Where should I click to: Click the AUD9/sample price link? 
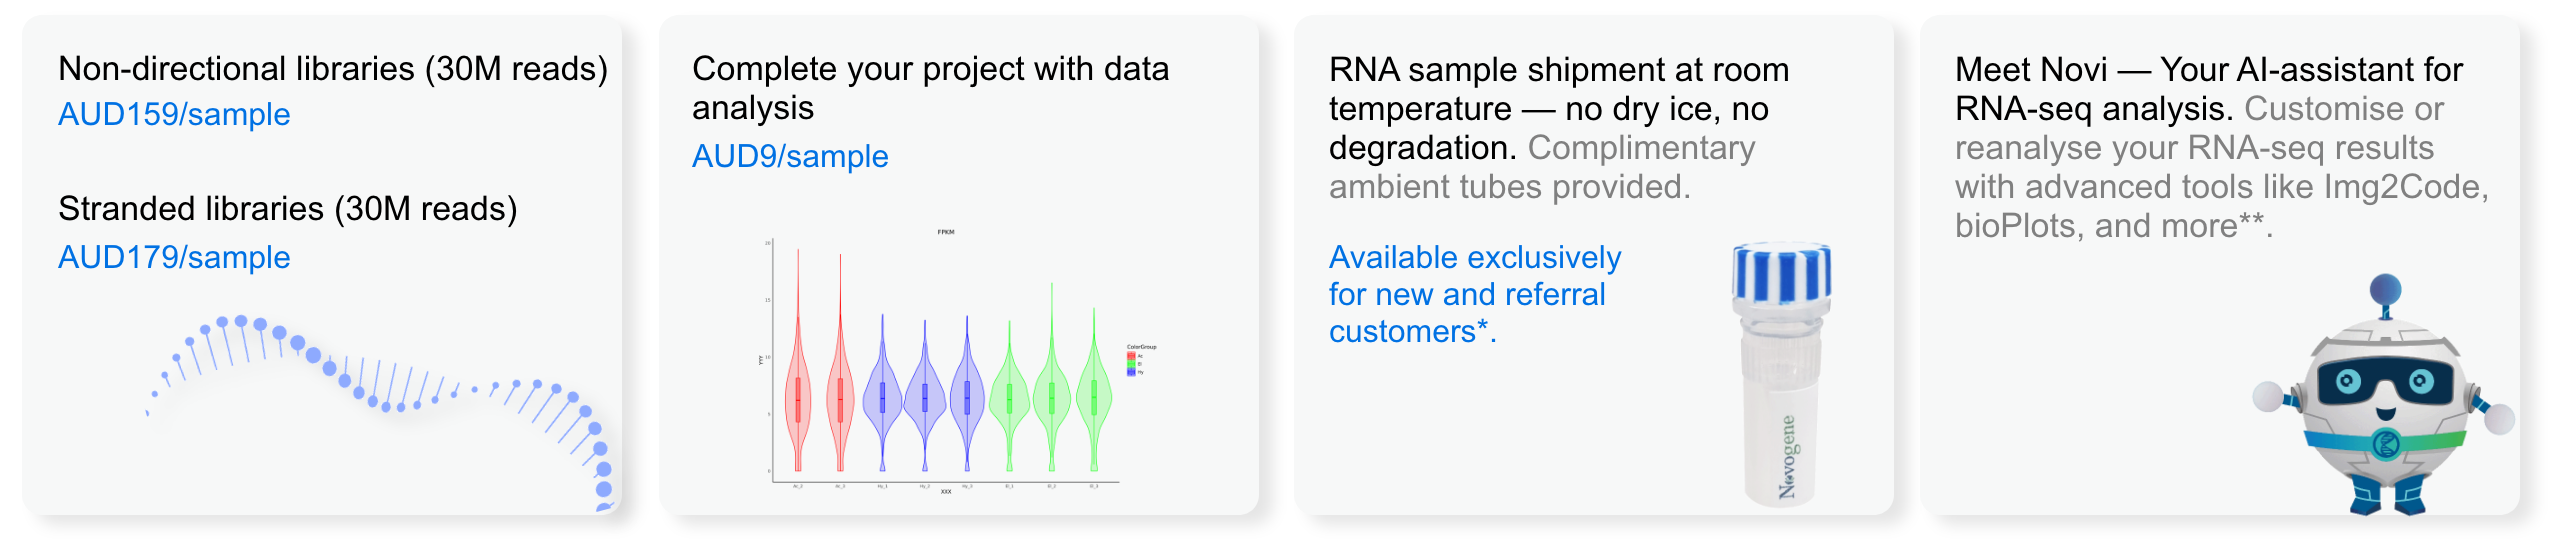coord(790,156)
